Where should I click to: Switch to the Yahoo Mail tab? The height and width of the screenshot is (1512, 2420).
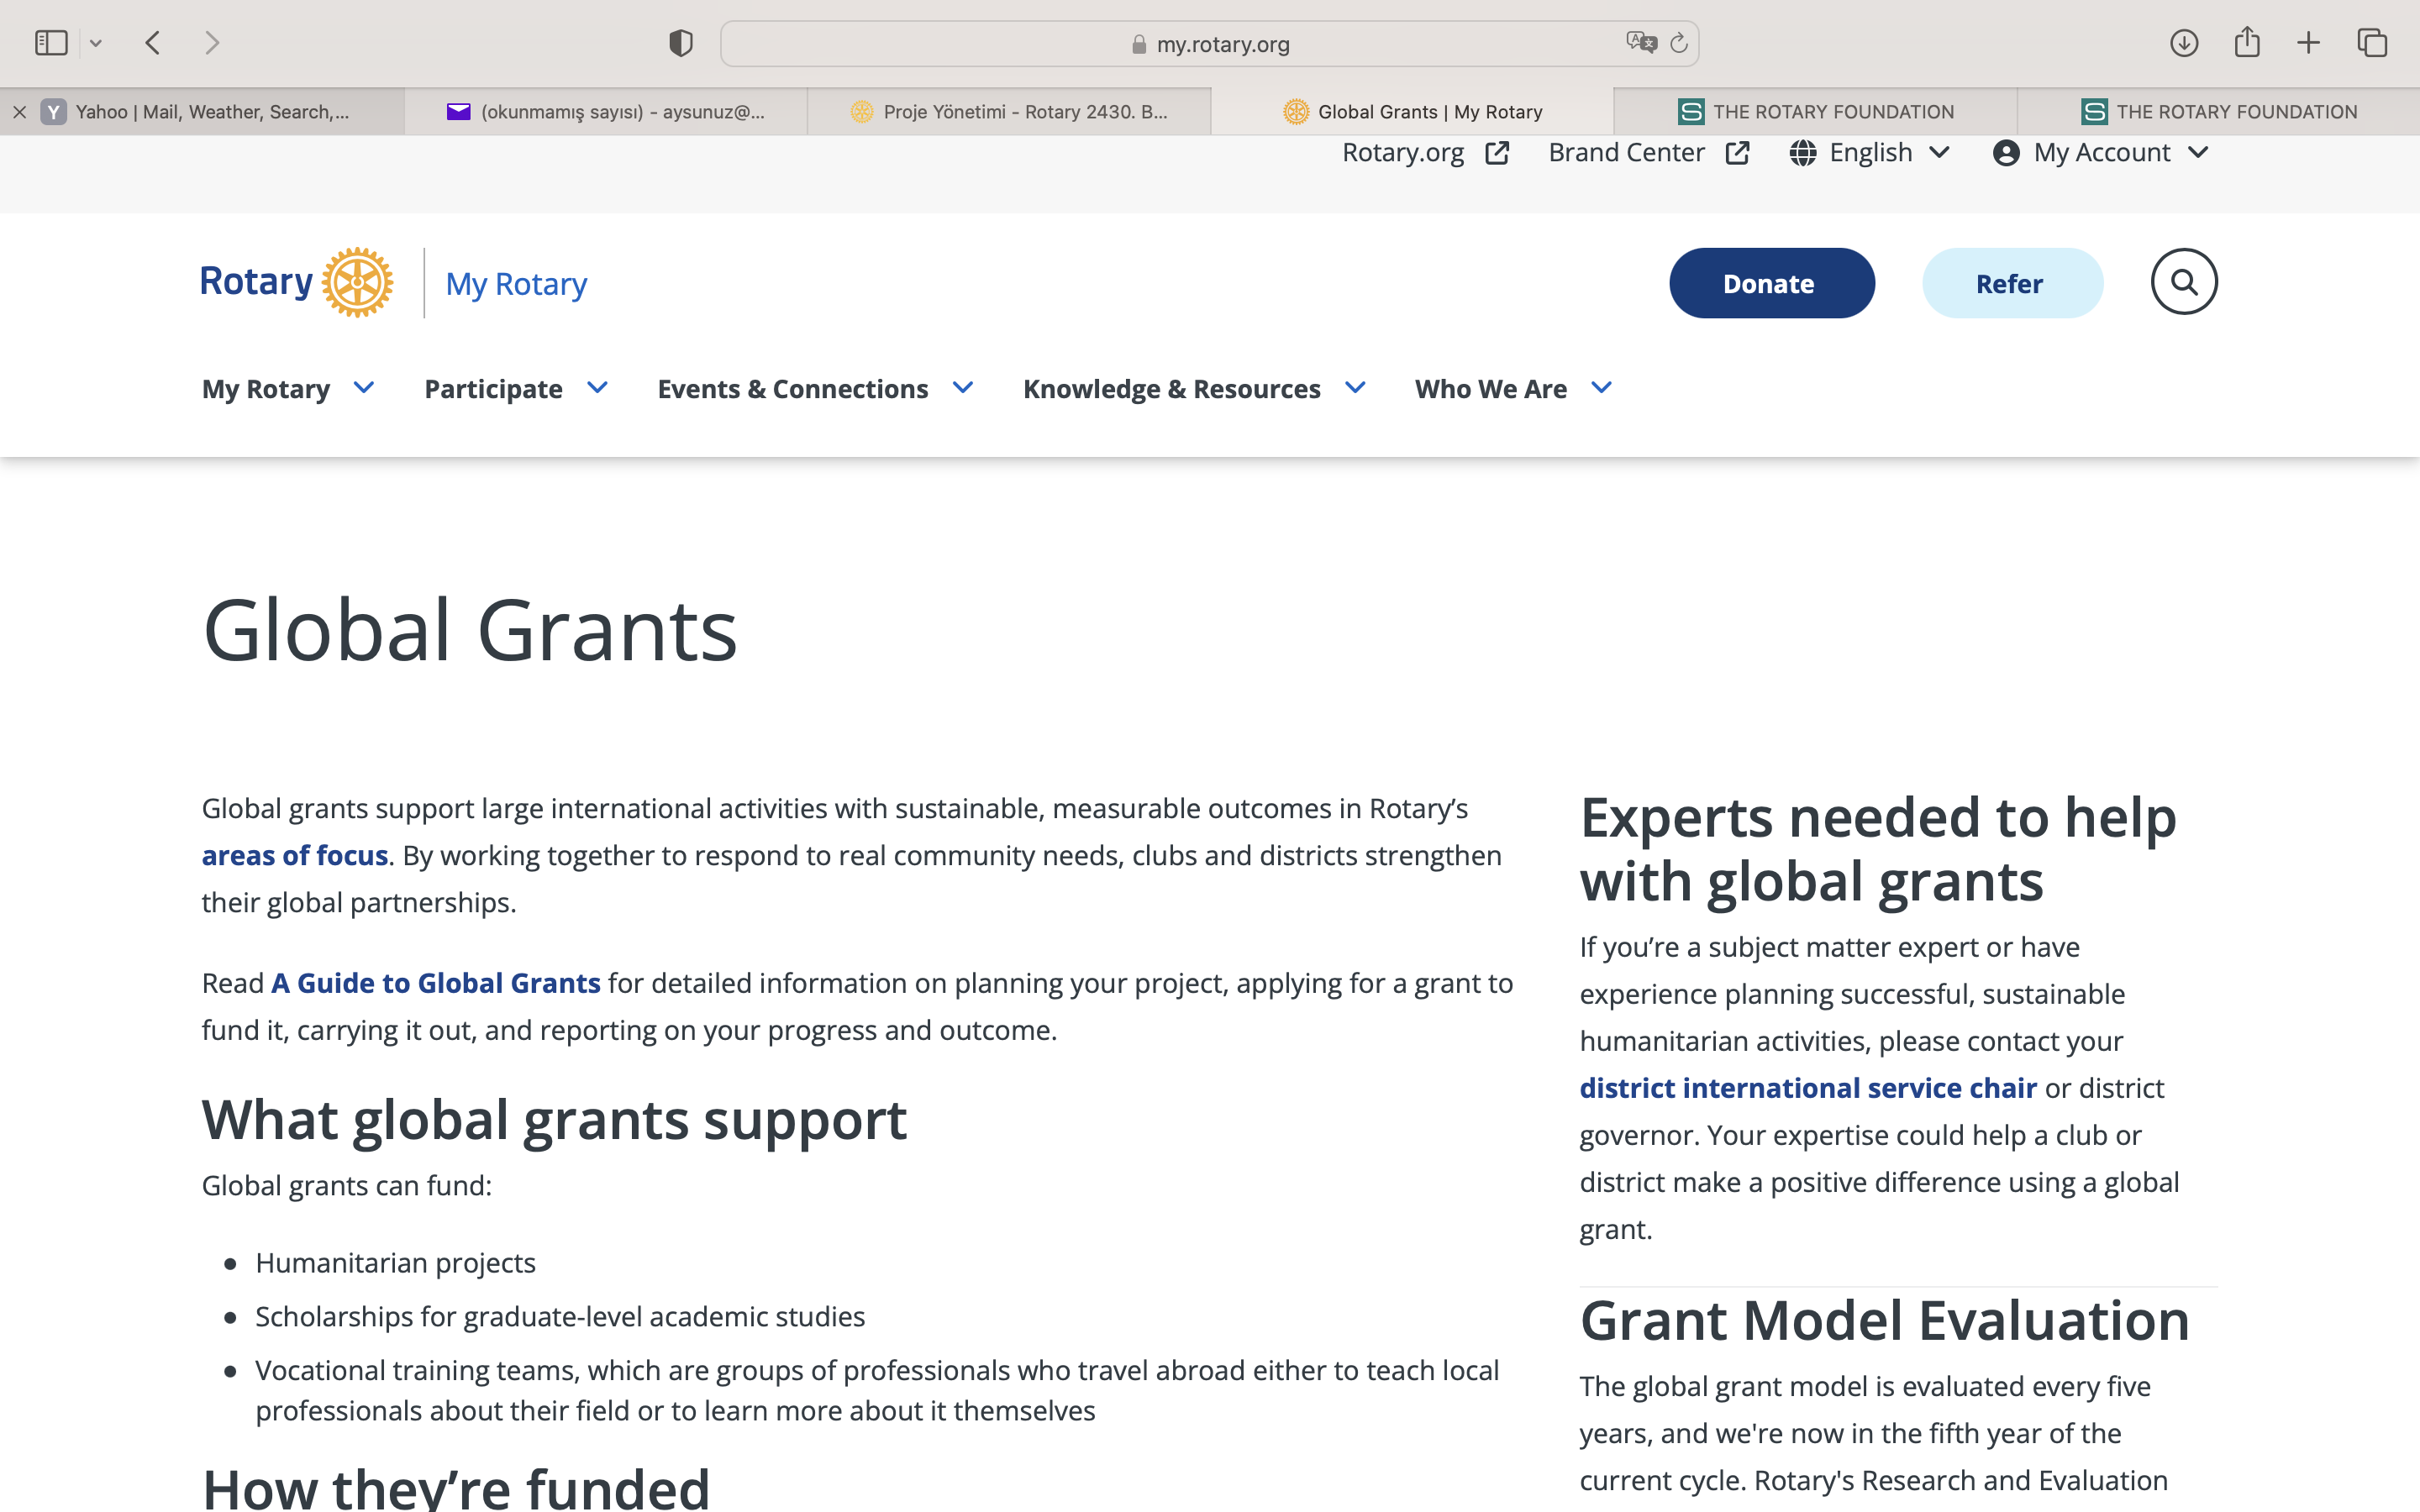203,112
